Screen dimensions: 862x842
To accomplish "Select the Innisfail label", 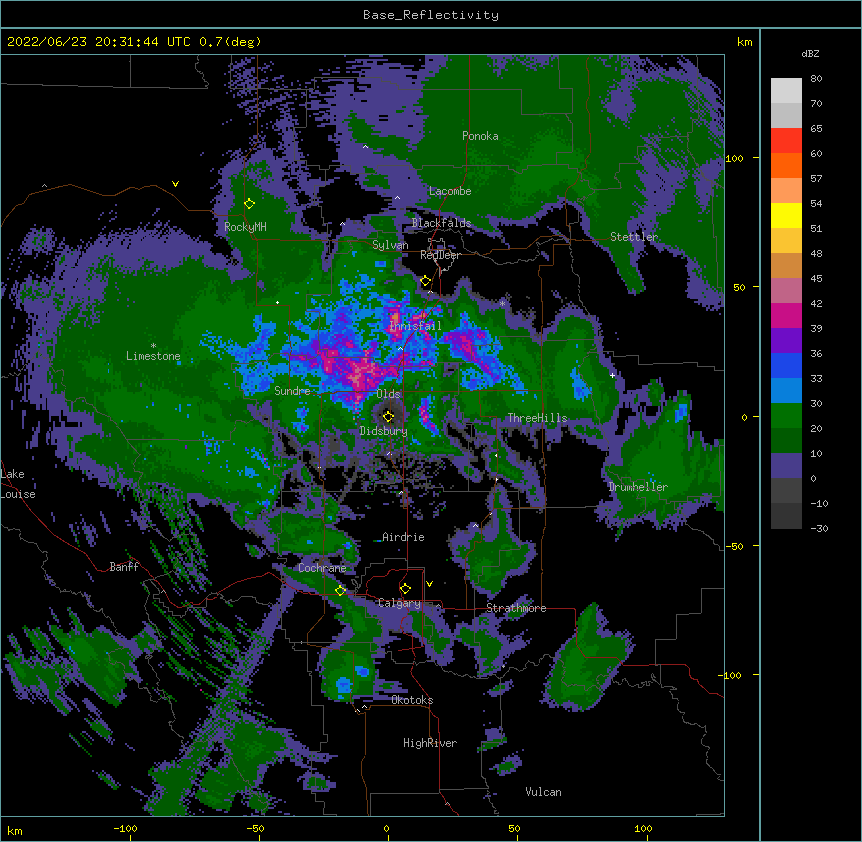I will [415, 326].
